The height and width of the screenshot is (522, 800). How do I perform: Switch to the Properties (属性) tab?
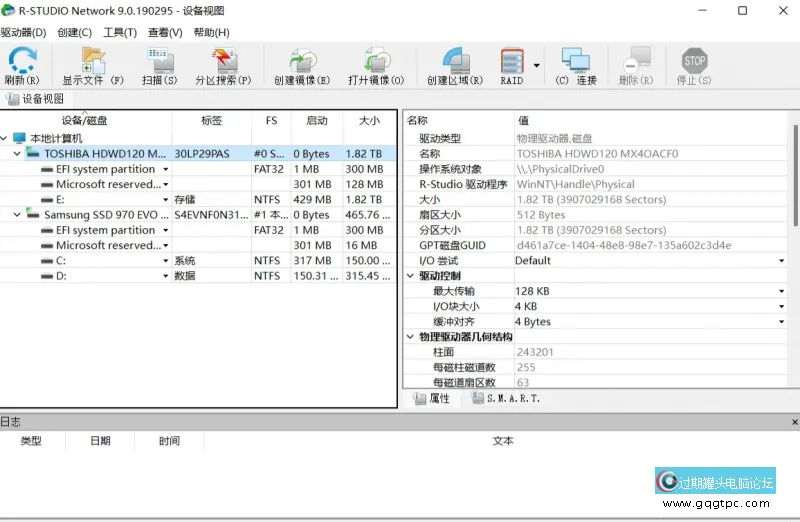coord(432,399)
